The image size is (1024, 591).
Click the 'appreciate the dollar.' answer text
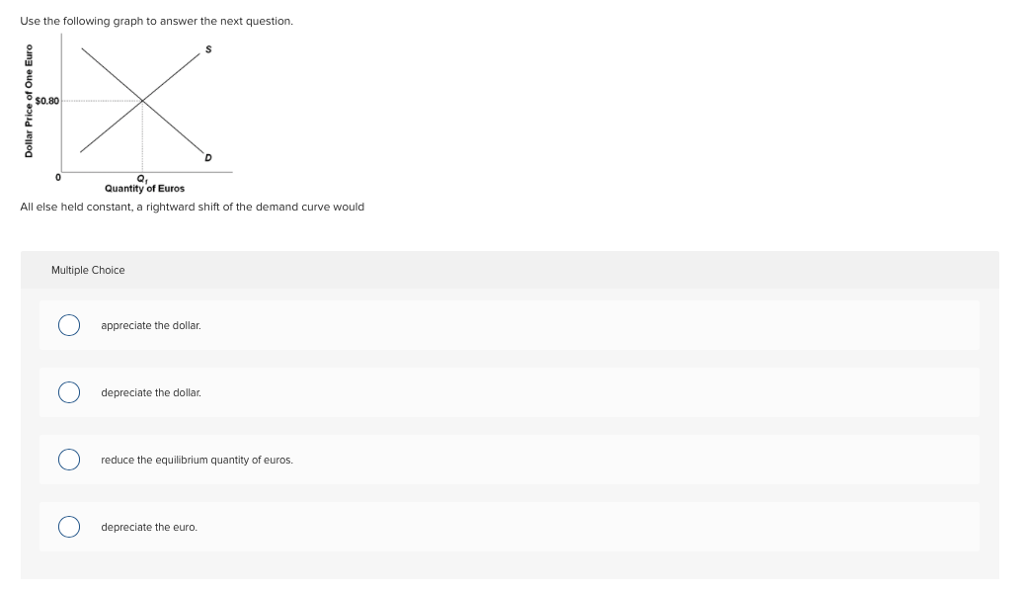pyautogui.click(x=151, y=325)
